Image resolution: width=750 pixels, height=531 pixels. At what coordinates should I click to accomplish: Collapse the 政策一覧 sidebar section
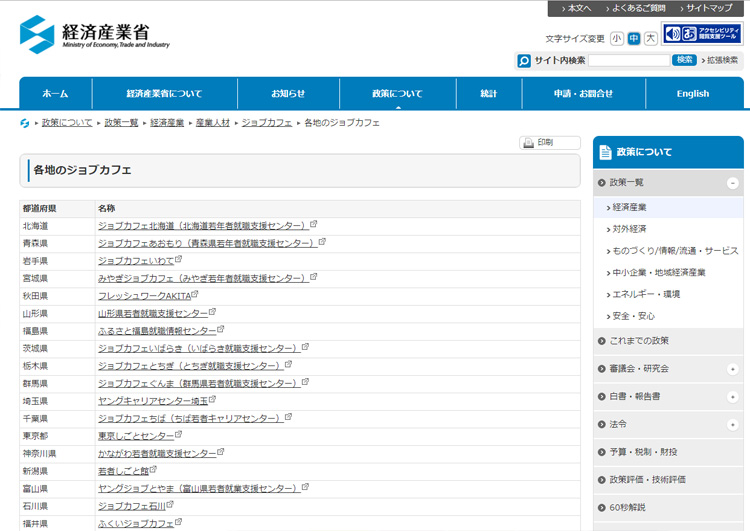click(732, 183)
